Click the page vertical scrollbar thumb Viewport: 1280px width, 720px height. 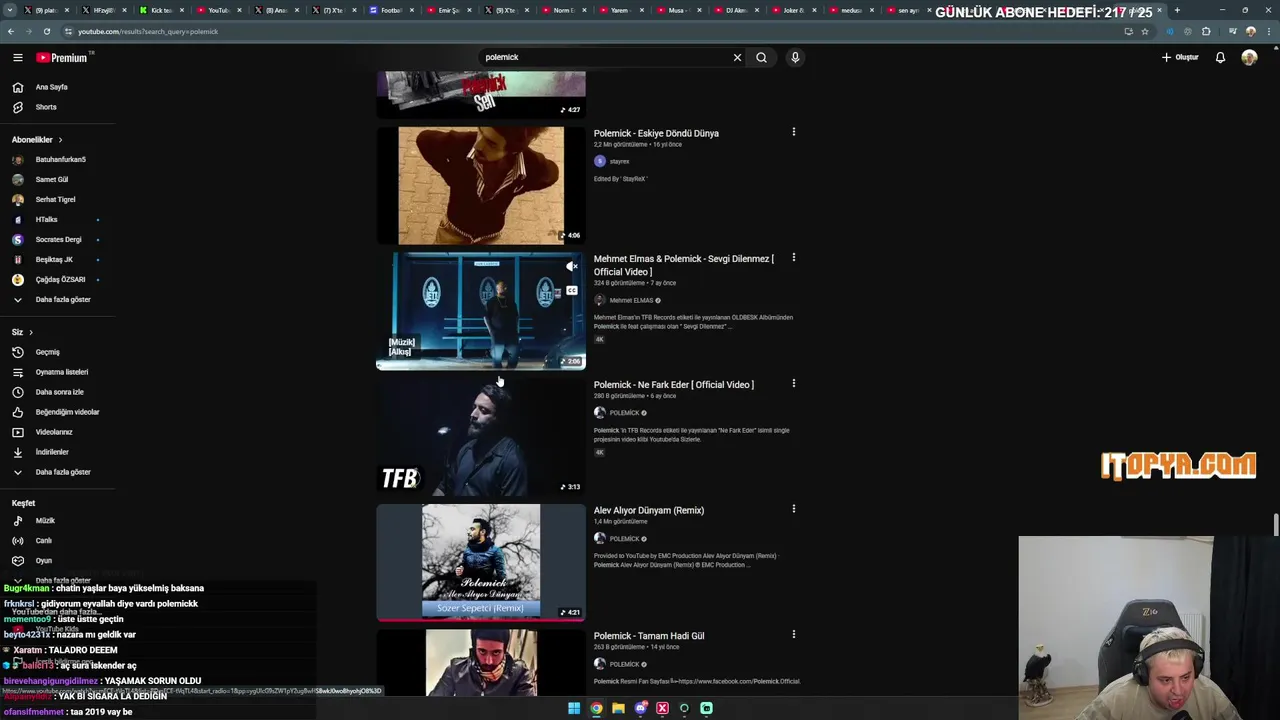(x=1275, y=524)
